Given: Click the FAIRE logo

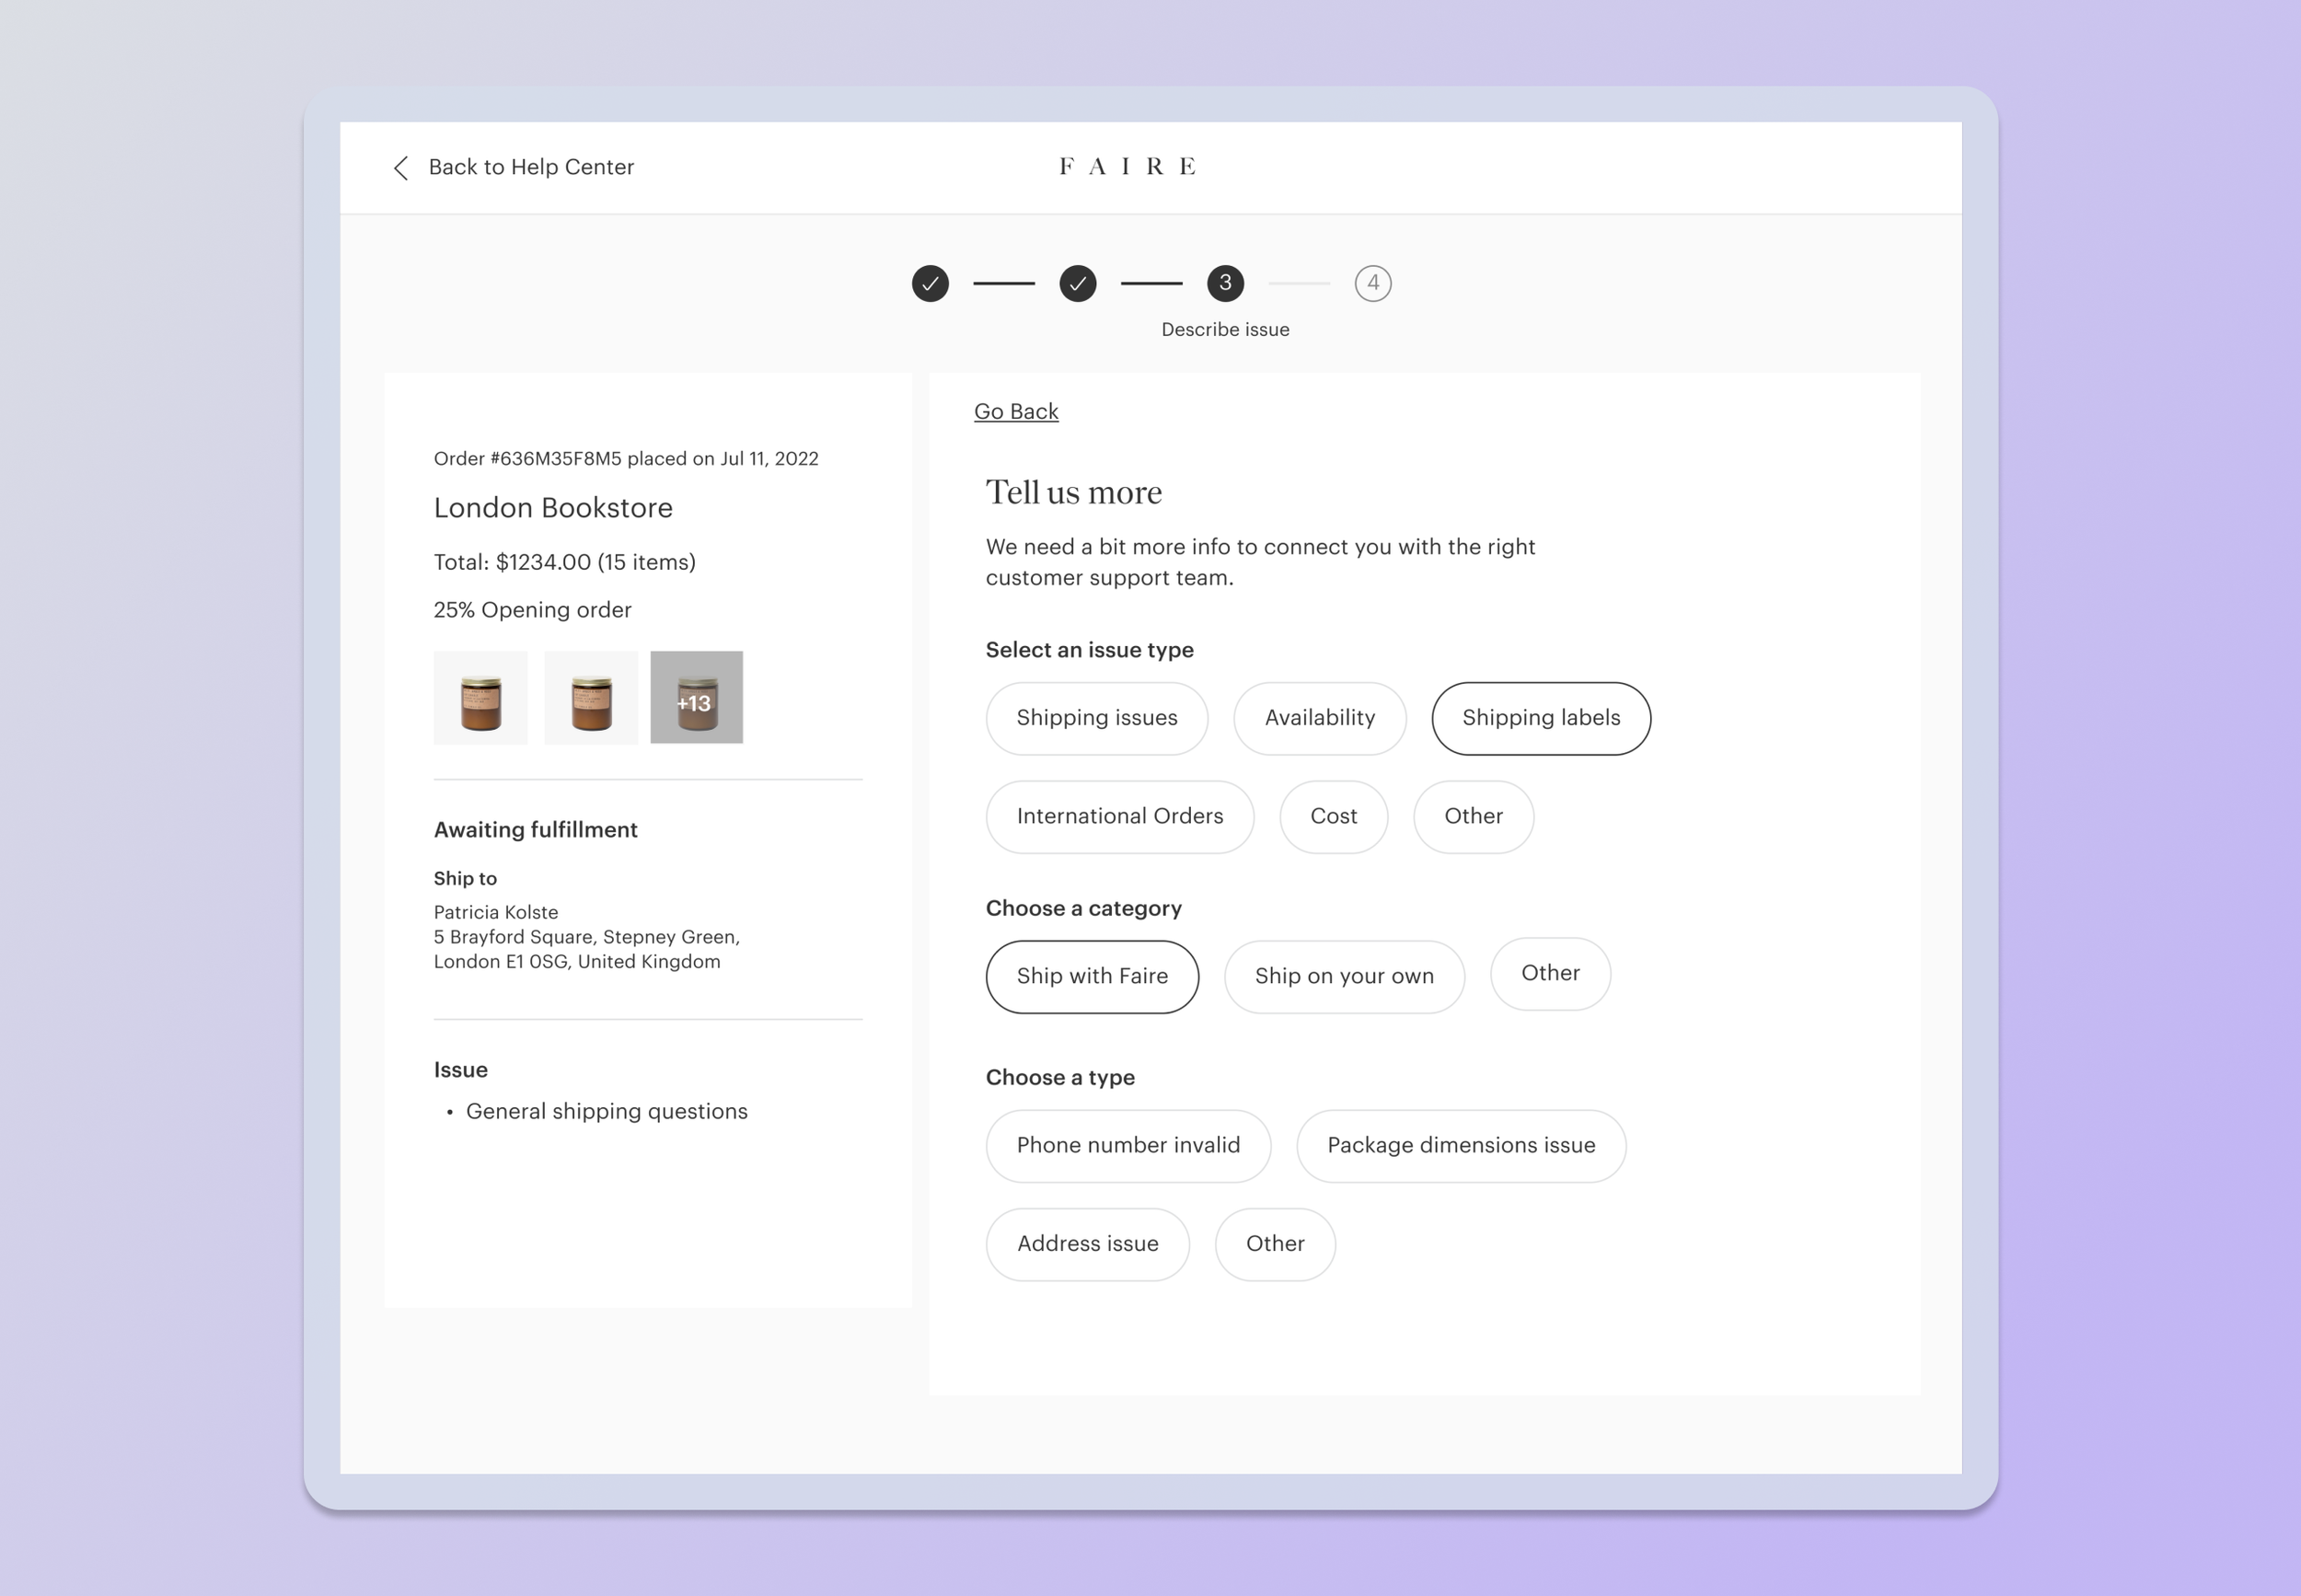Looking at the screenshot, I should 1127,167.
